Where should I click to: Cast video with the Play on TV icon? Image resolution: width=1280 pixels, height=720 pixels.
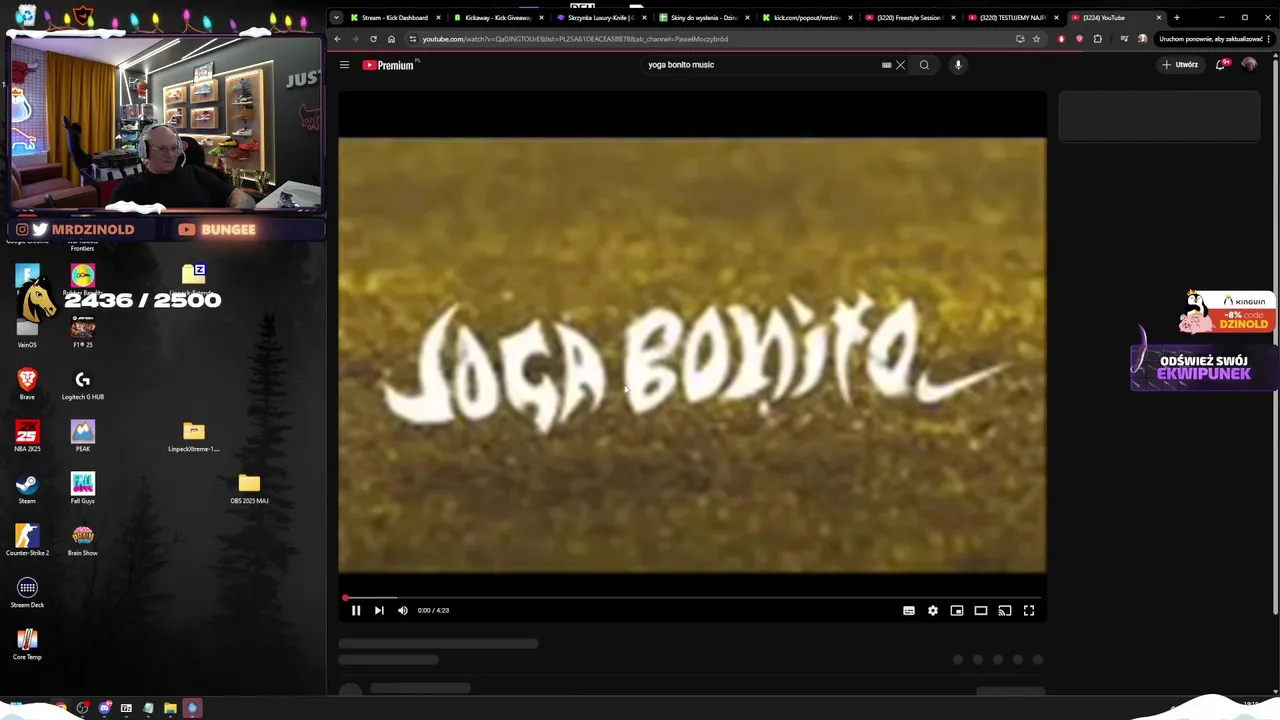pos(1005,610)
